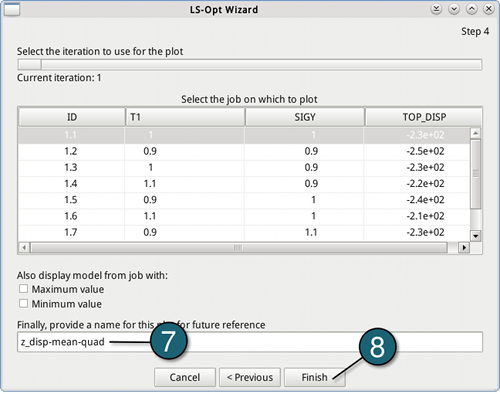500x394 pixels.
Task: Click the Finish button
Action: tap(315, 377)
